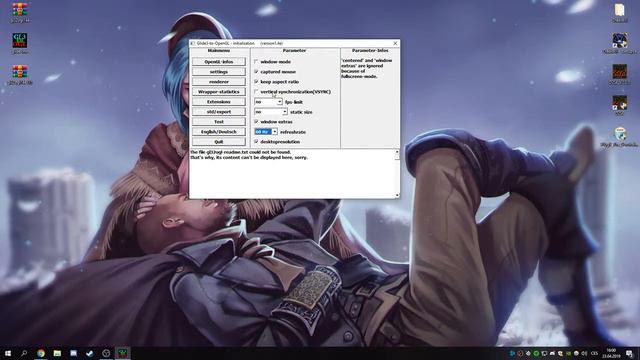
Task: Open the Action Center notifications icon
Action: click(629, 353)
